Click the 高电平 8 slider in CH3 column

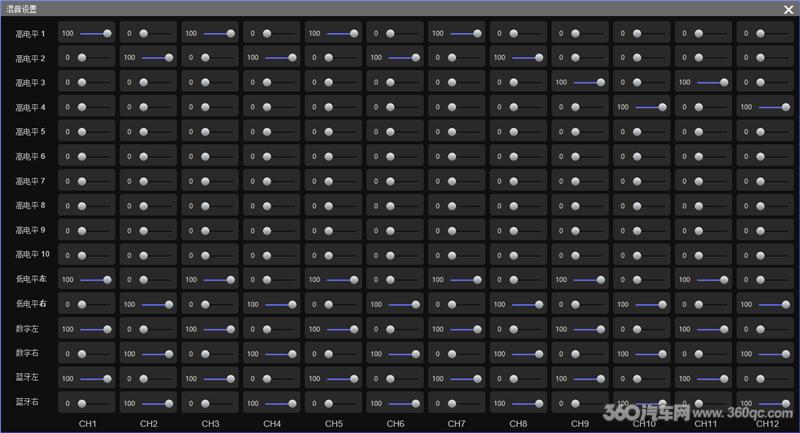[x=218, y=206]
